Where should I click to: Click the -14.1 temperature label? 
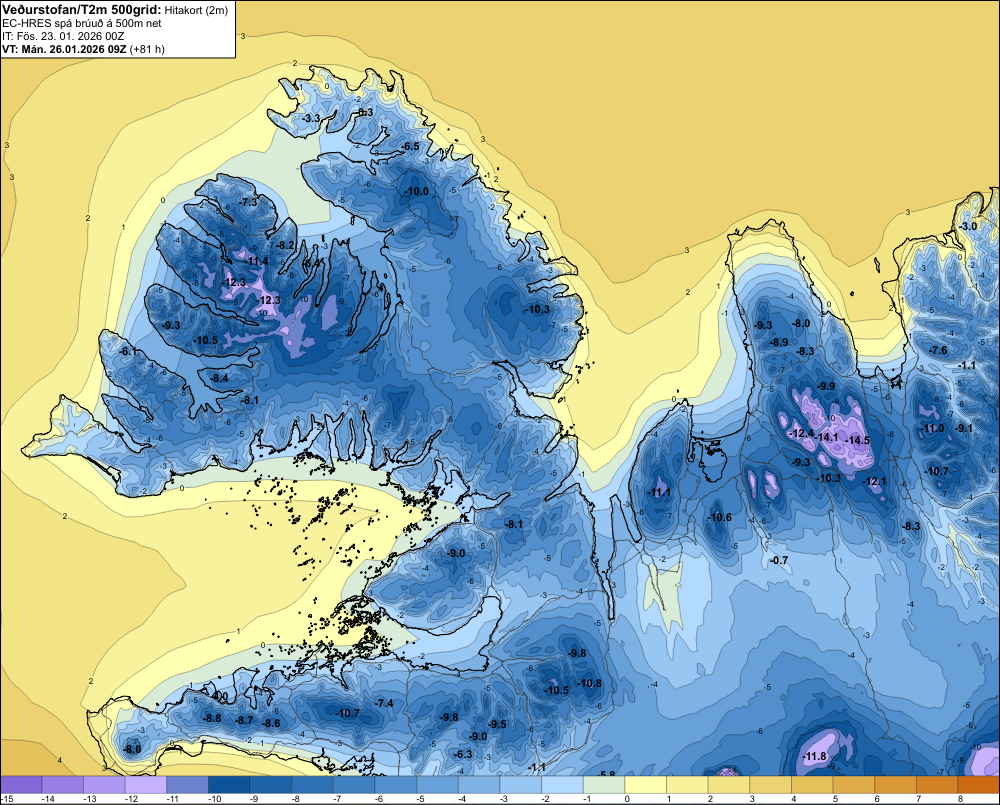click(x=827, y=438)
